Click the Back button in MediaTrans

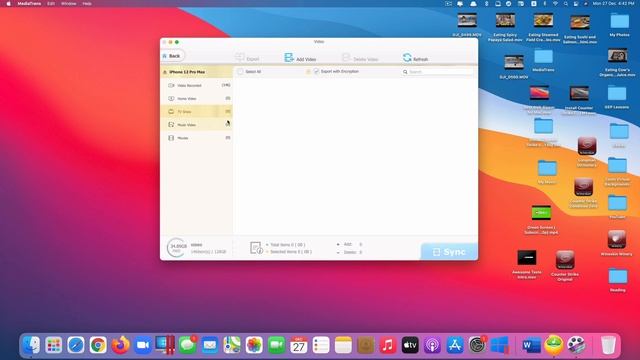(x=172, y=56)
